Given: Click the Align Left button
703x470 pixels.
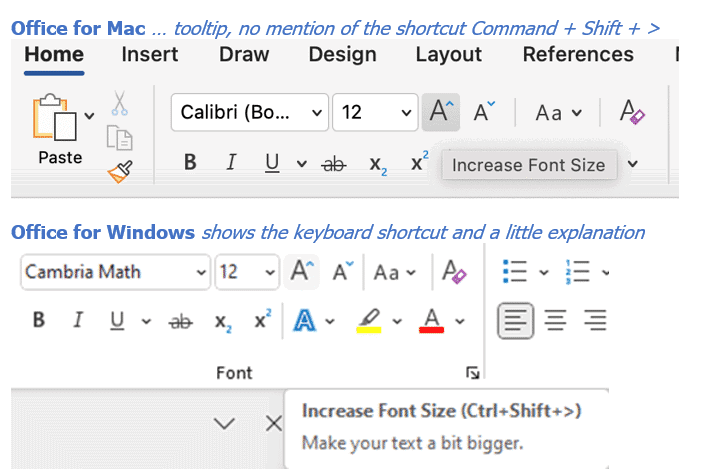Looking at the screenshot, I should click(515, 321).
